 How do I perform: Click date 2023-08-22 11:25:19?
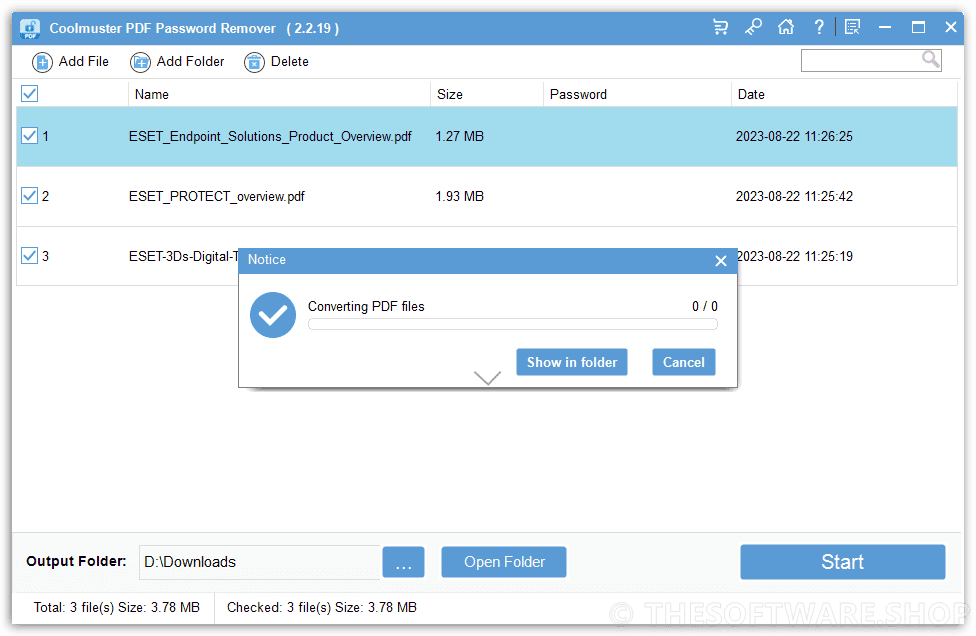coord(794,256)
